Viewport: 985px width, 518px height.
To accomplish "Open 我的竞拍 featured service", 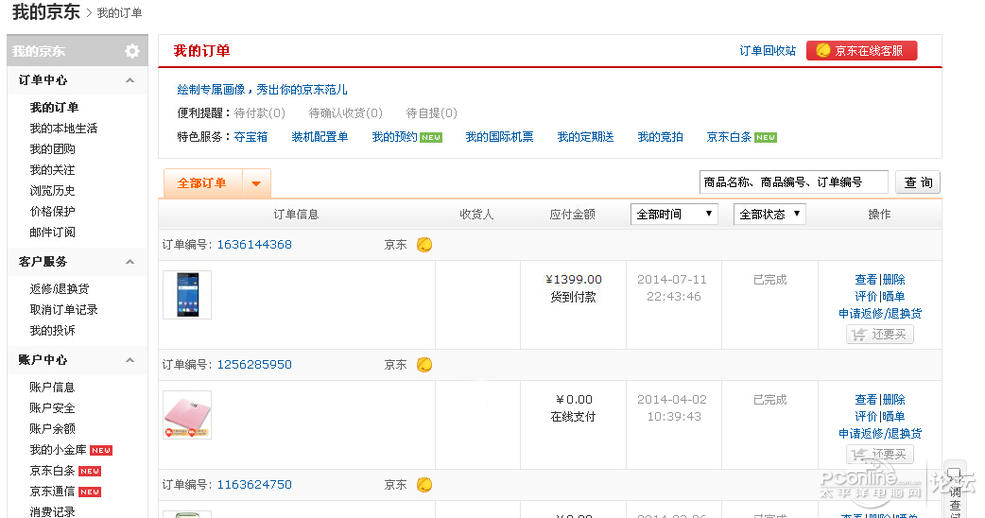I will click(x=660, y=137).
